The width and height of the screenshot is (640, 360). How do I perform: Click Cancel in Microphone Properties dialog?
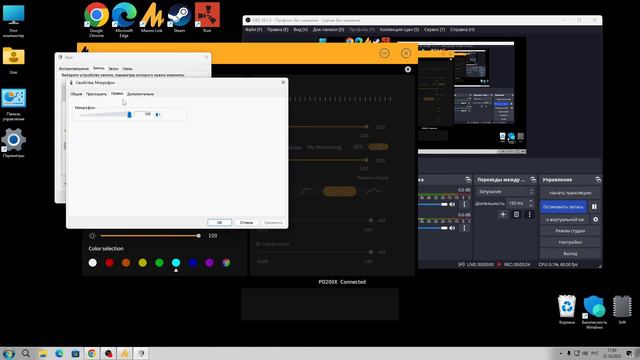pyautogui.click(x=246, y=222)
